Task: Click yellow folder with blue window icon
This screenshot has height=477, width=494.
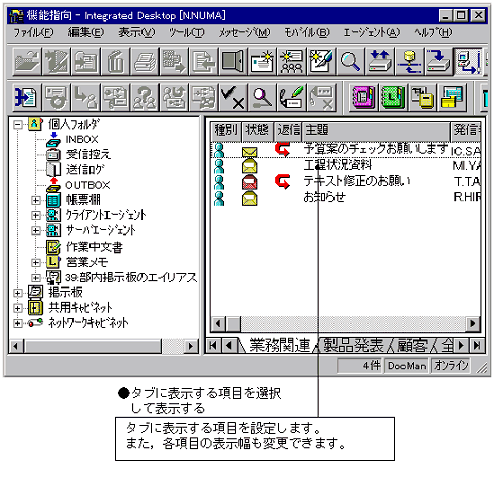Action: [451, 97]
